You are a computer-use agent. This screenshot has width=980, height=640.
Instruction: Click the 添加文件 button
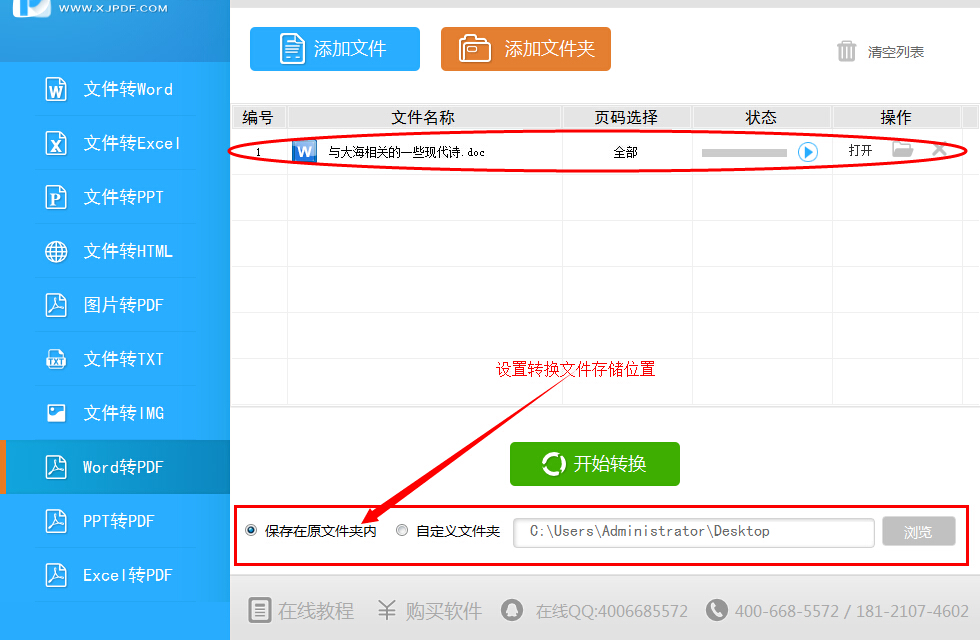335,49
